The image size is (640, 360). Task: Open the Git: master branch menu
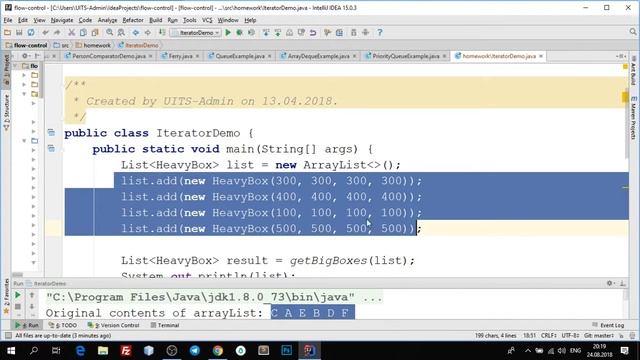[599, 336]
